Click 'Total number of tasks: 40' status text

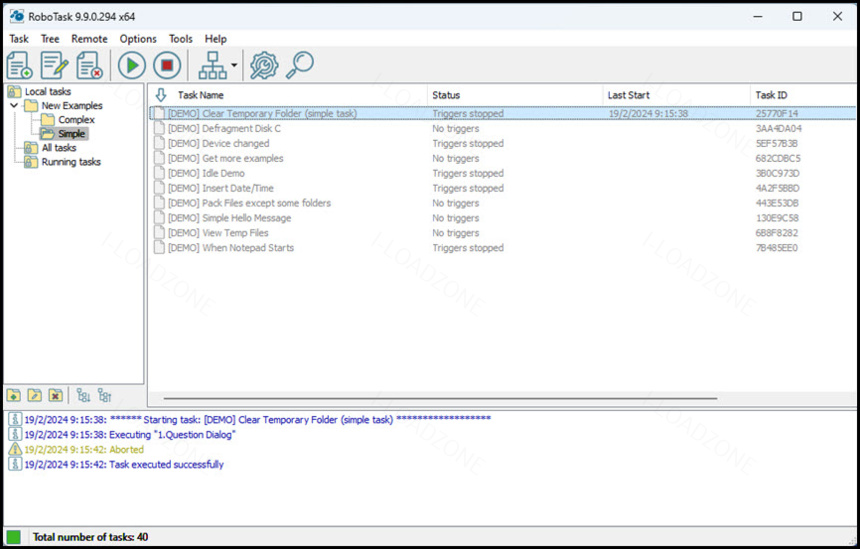pos(90,537)
